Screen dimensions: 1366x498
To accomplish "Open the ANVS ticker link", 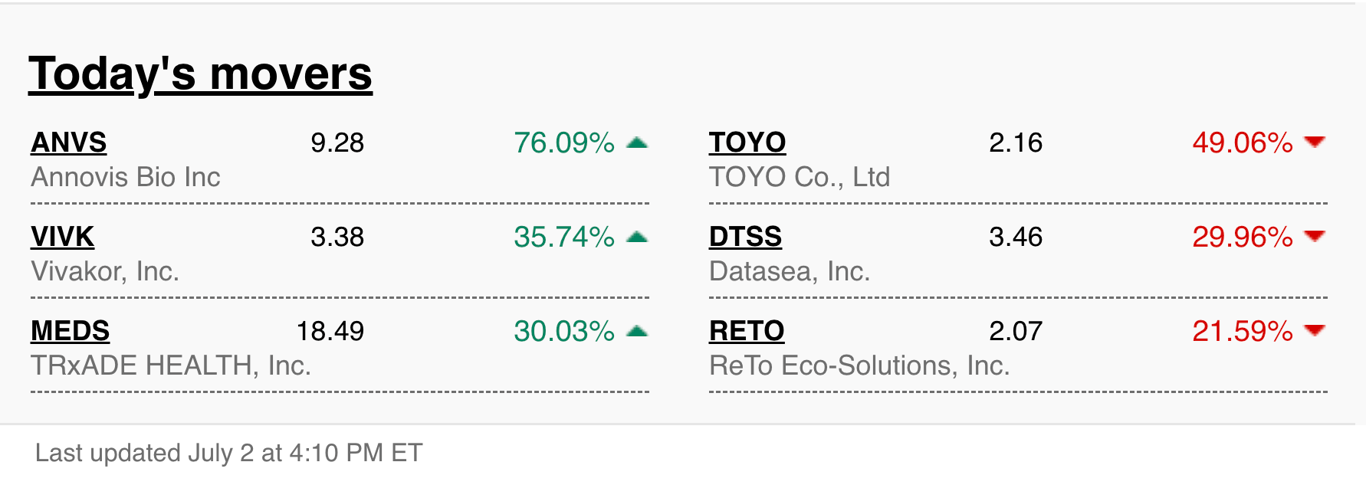I will [68, 143].
